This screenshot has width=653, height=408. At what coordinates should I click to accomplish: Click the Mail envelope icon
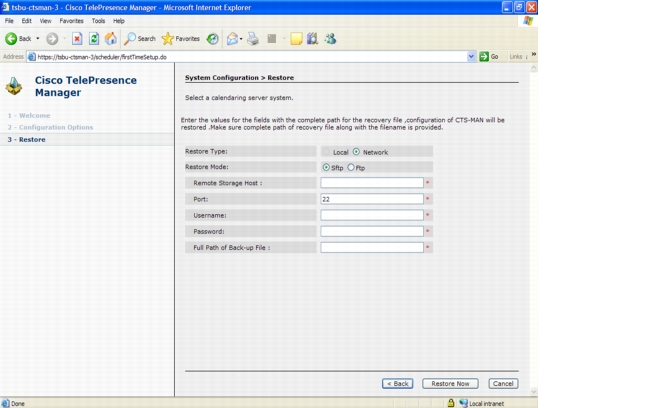click(x=232, y=39)
